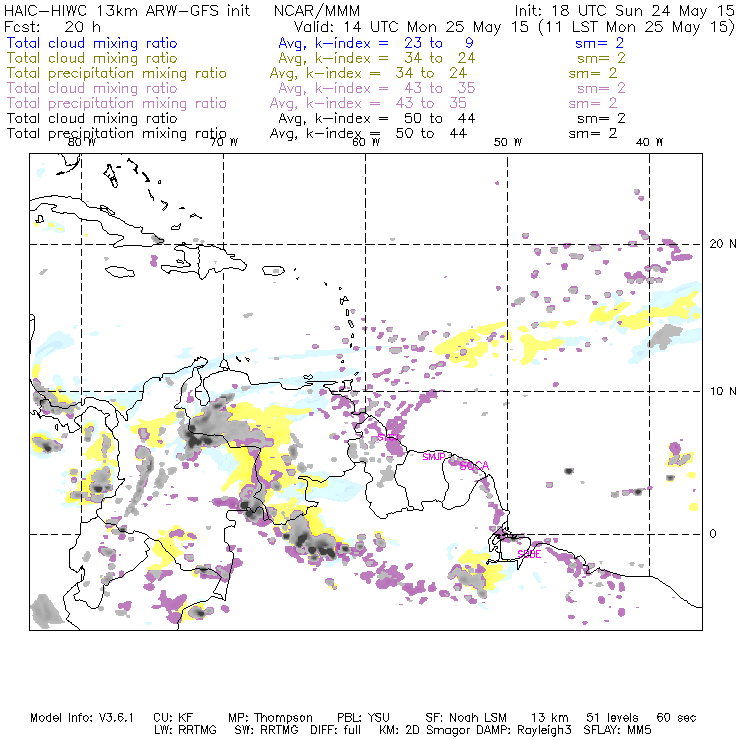Select the 'Valid: 14 UTC Mon 25 May 15' text

411,26
